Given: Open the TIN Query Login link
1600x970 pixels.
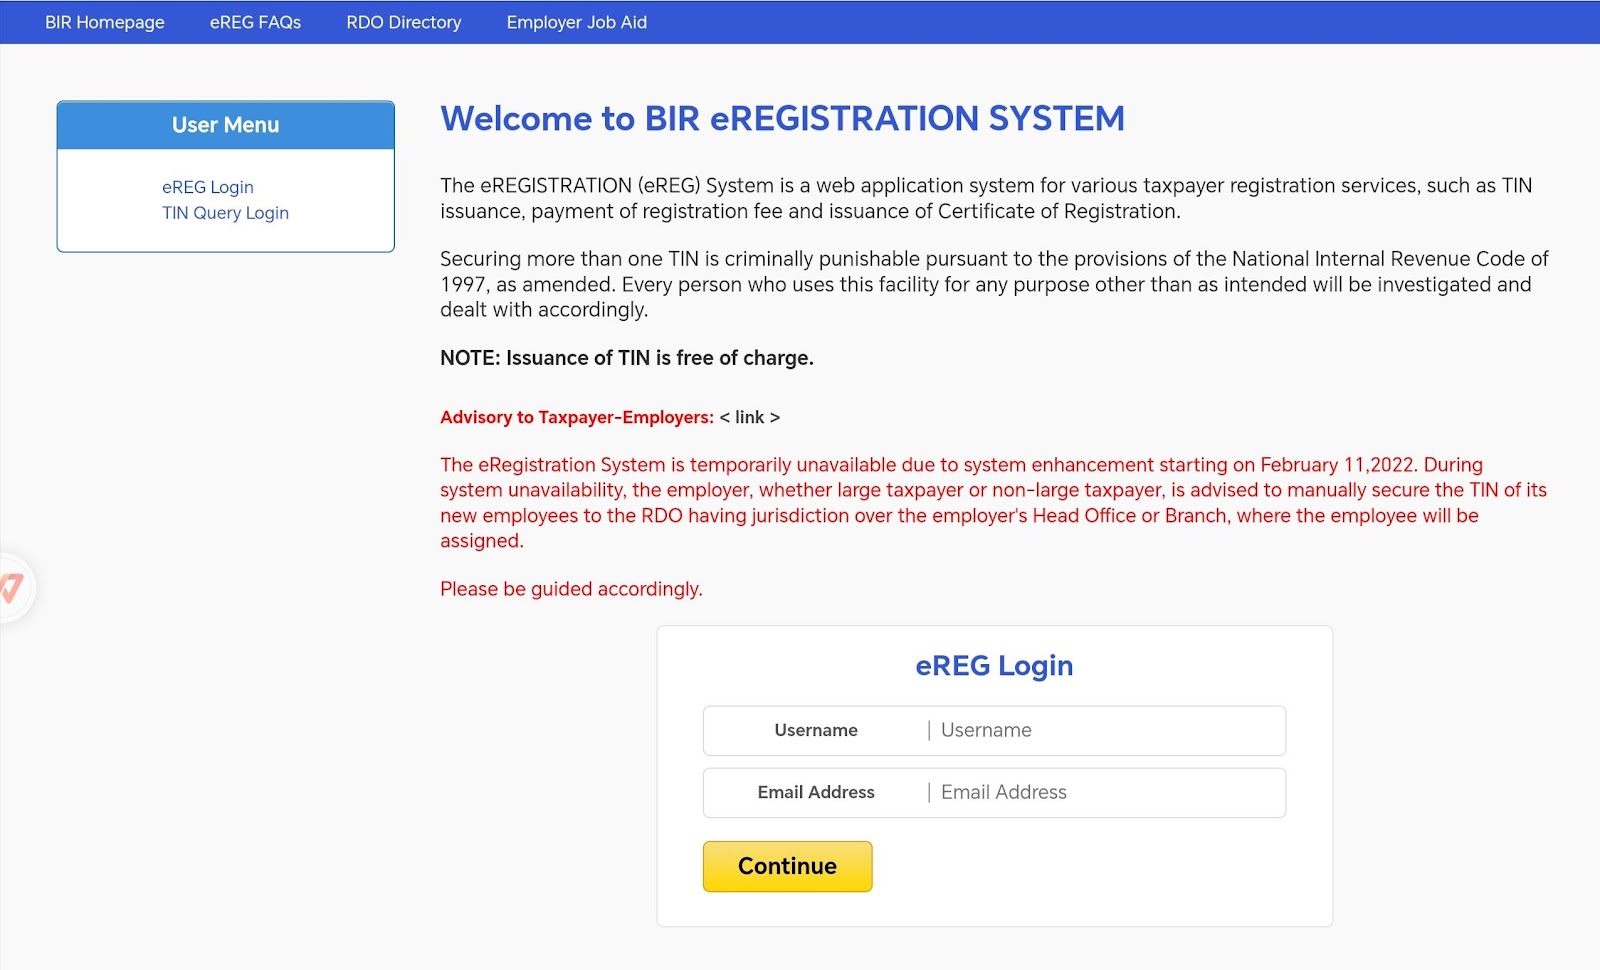Looking at the screenshot, I should coord(225,213).
